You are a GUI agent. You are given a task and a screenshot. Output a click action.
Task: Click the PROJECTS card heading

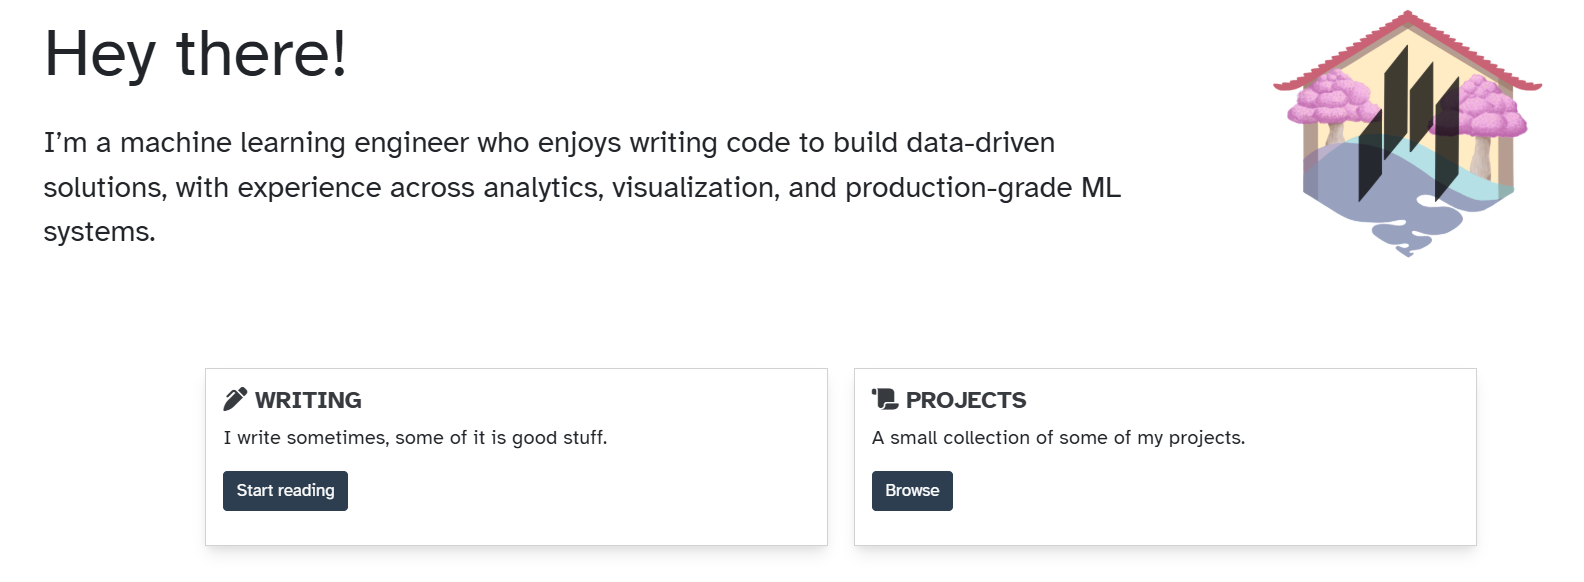pyautogui.click(x=966, y=400)
